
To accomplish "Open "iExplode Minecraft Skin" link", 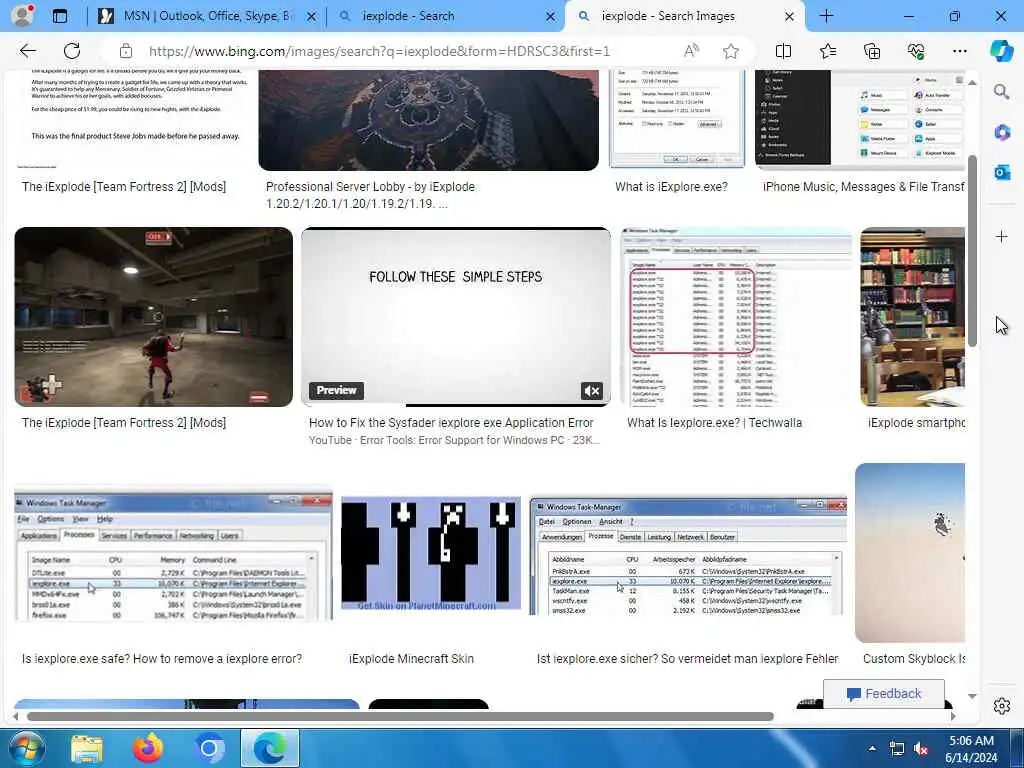I will [x=411, y=659].
